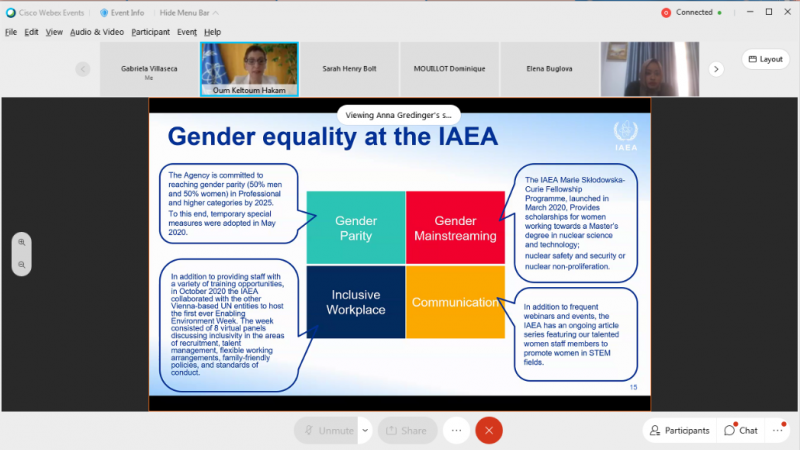Click the Layout grid icon
Image resolution: width=800 pixels, height=450 pixels.
point(753,59)
